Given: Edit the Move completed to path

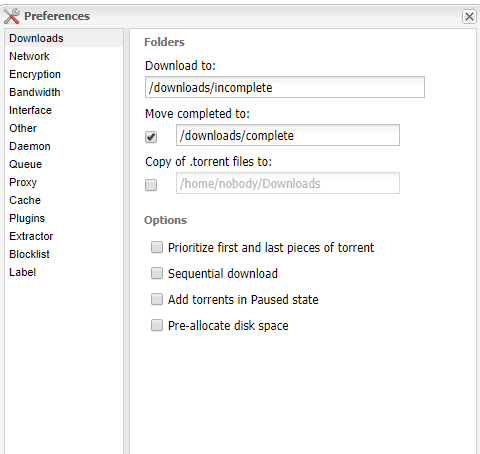Looking at the screenshot, I should coord(288,135).
